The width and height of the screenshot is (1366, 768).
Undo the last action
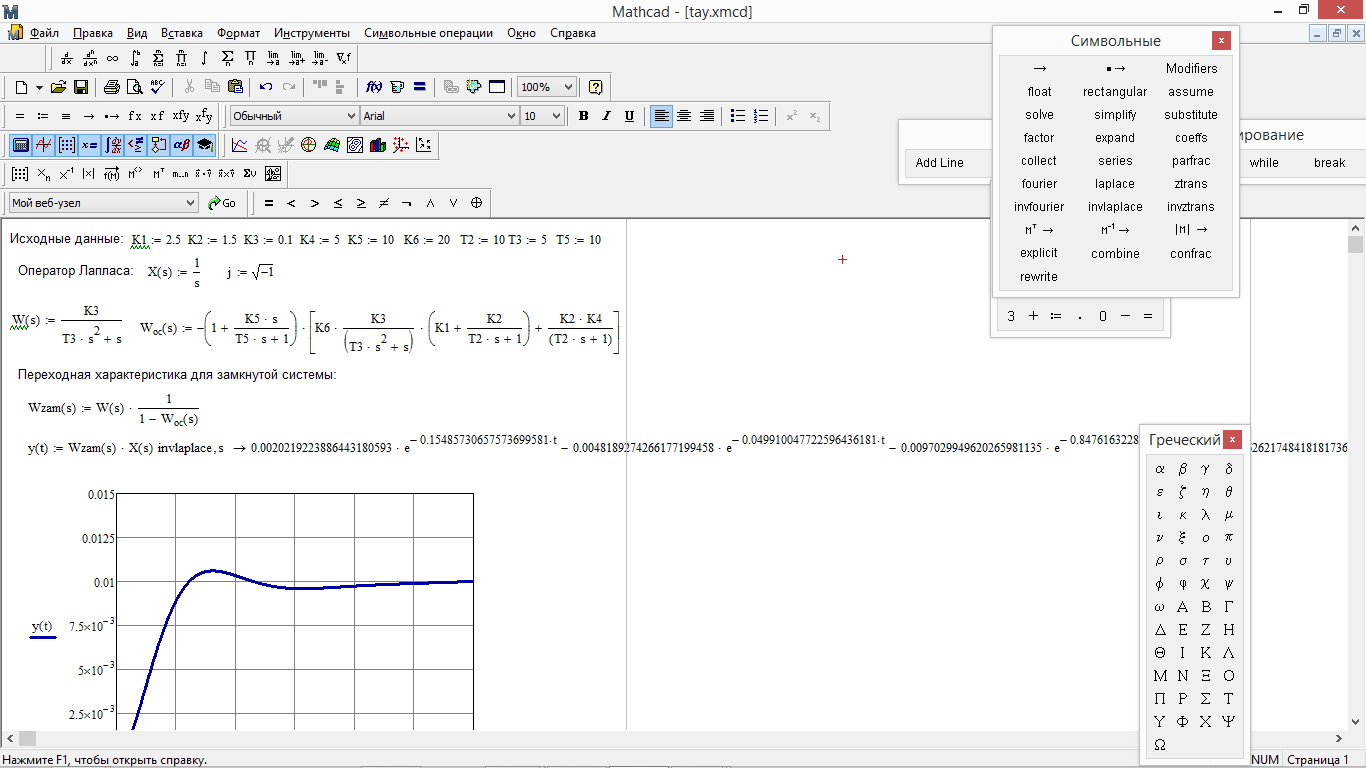[266, 87]
